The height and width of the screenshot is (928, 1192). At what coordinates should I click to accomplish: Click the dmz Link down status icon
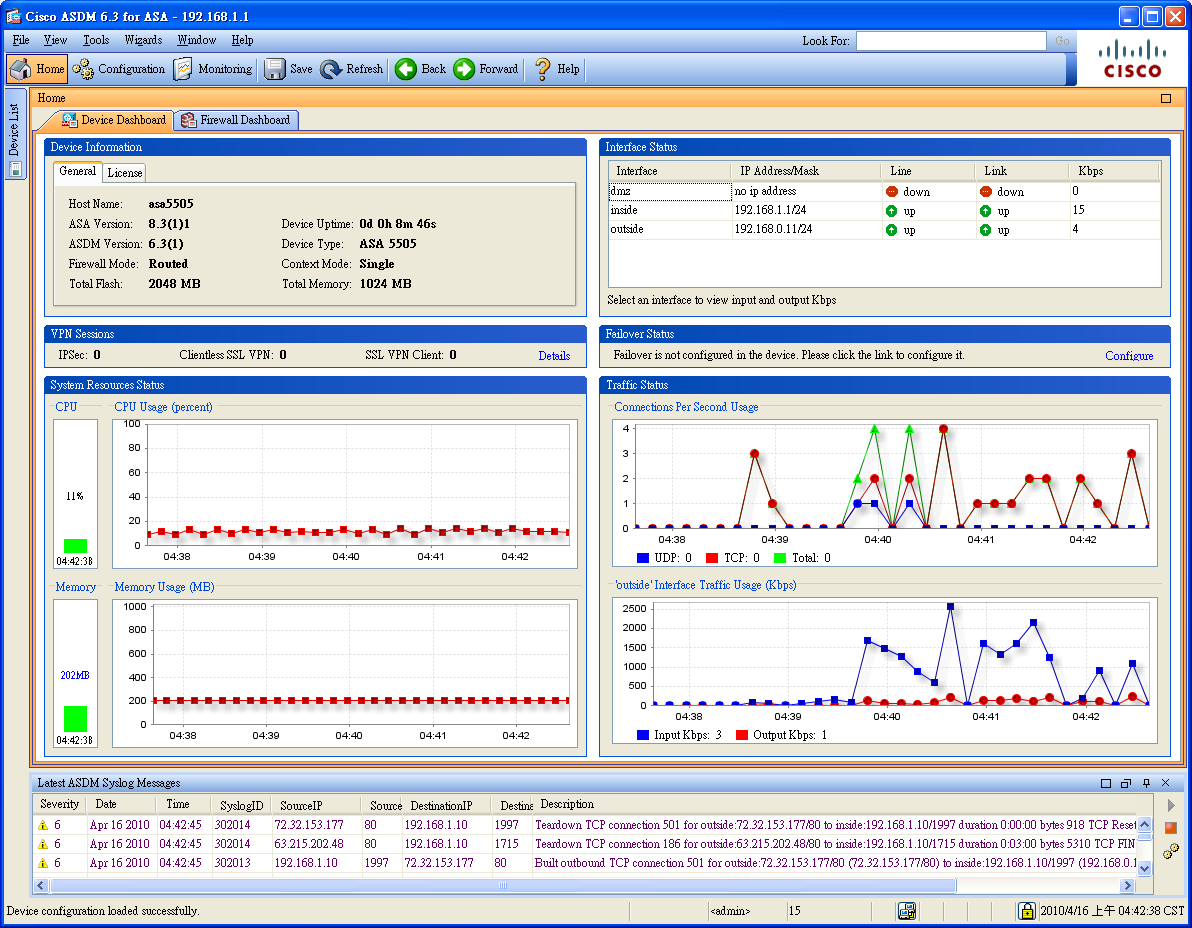[x=986, y=192]
